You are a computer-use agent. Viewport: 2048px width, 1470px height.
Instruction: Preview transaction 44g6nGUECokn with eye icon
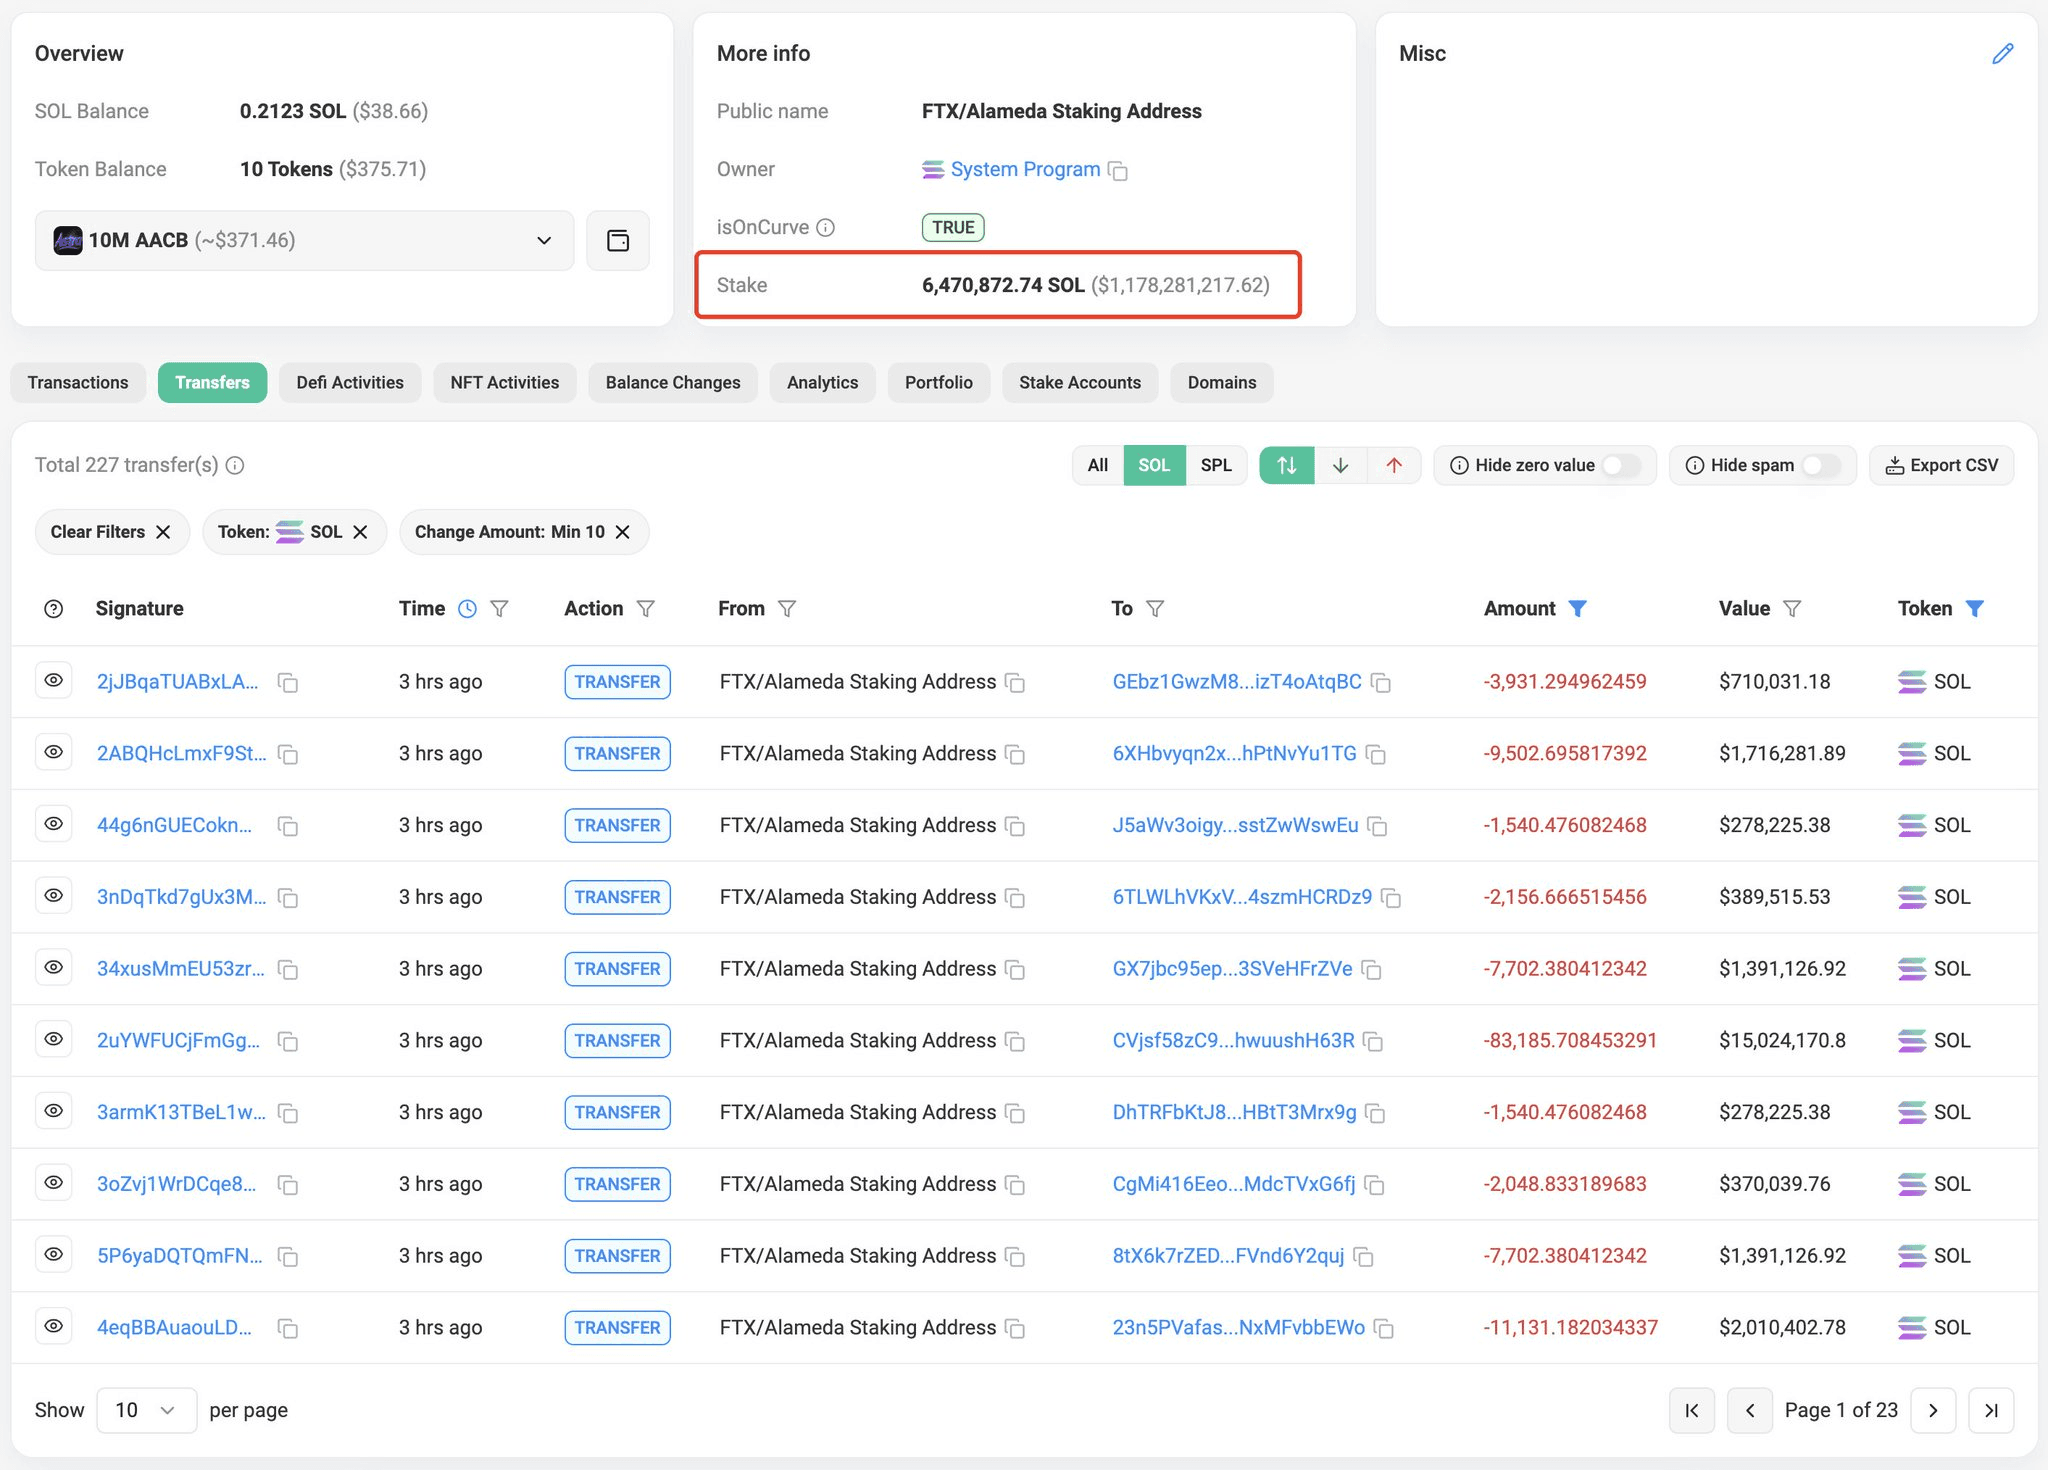54,824
